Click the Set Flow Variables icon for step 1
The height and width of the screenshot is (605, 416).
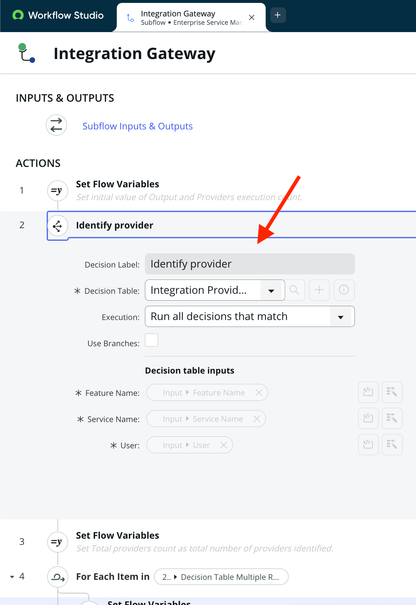(57, 191)
